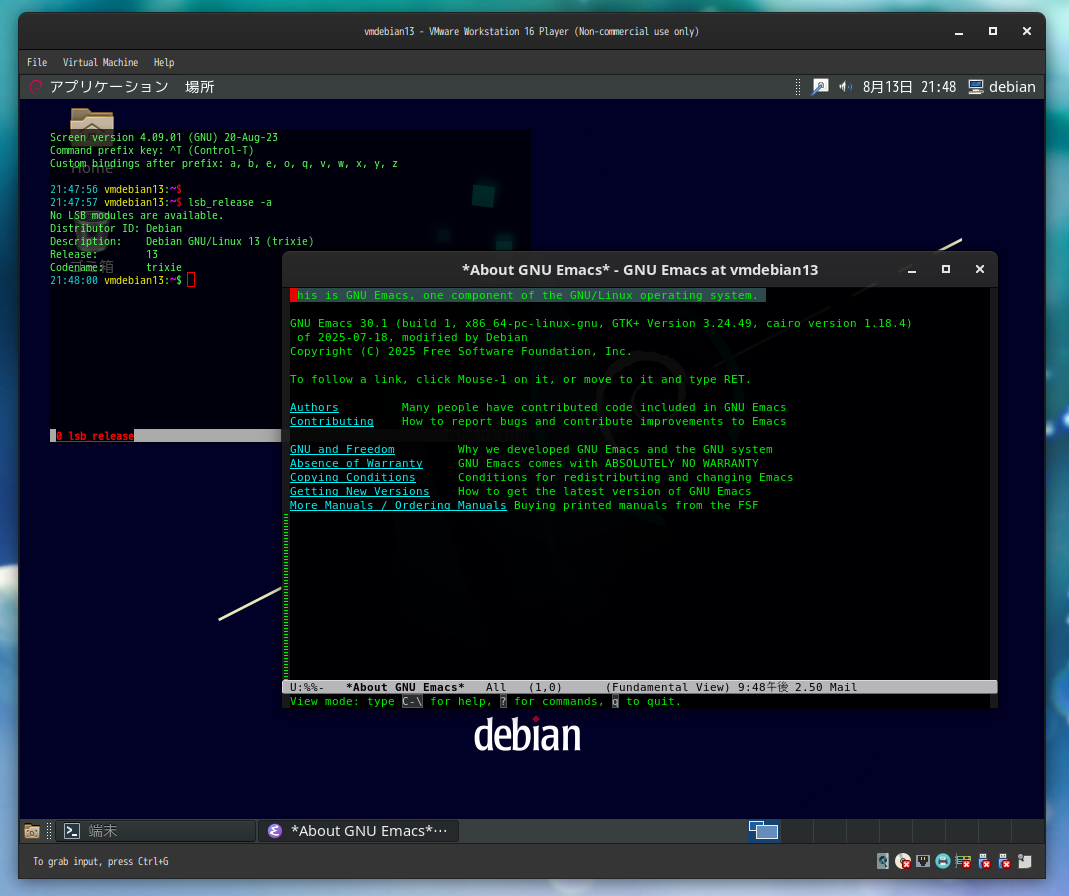The width and height of the screenshot is (1069, 896).
Task: Click the 'View mode: type C-\' echo area text
Action: [x=485, y=702]
